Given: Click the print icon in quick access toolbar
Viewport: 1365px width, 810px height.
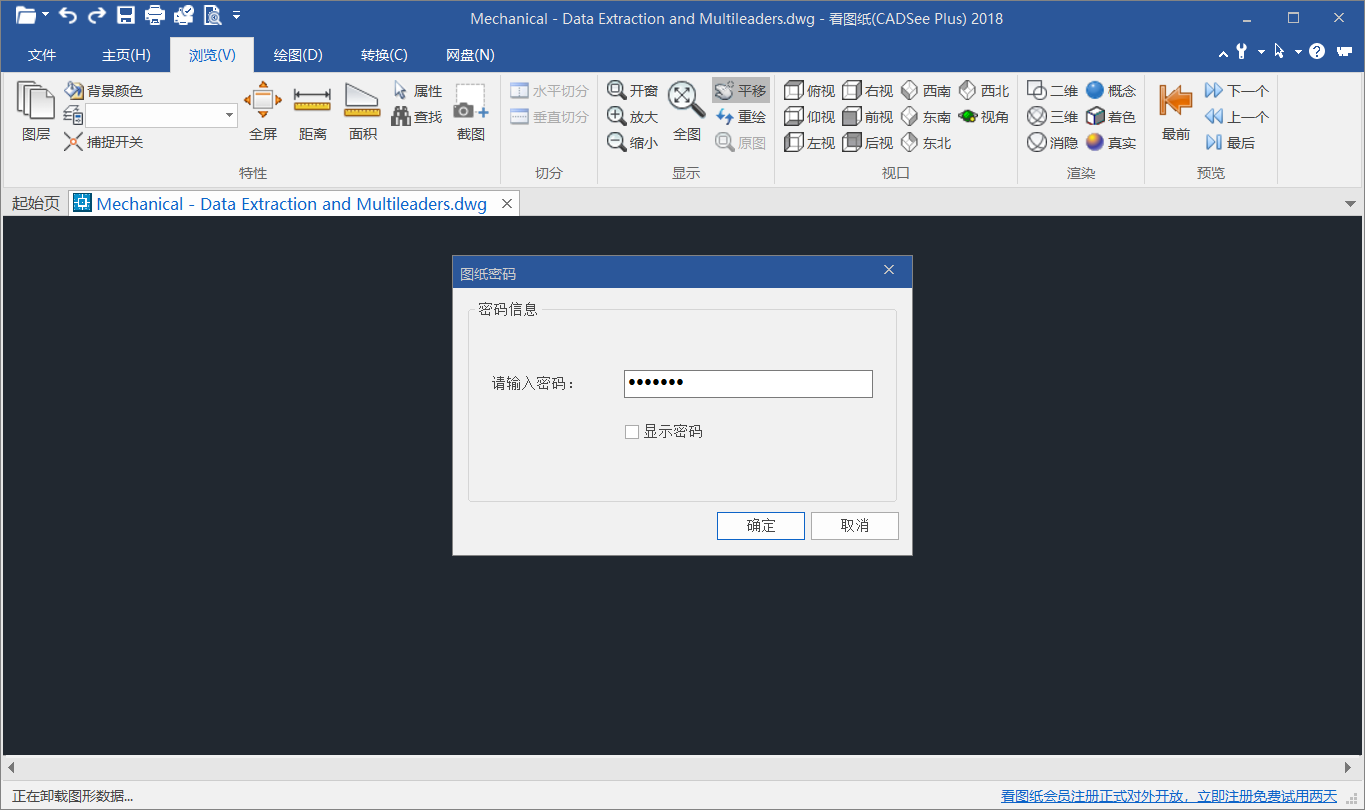Looking at the screenshot, I should point(155,16).
